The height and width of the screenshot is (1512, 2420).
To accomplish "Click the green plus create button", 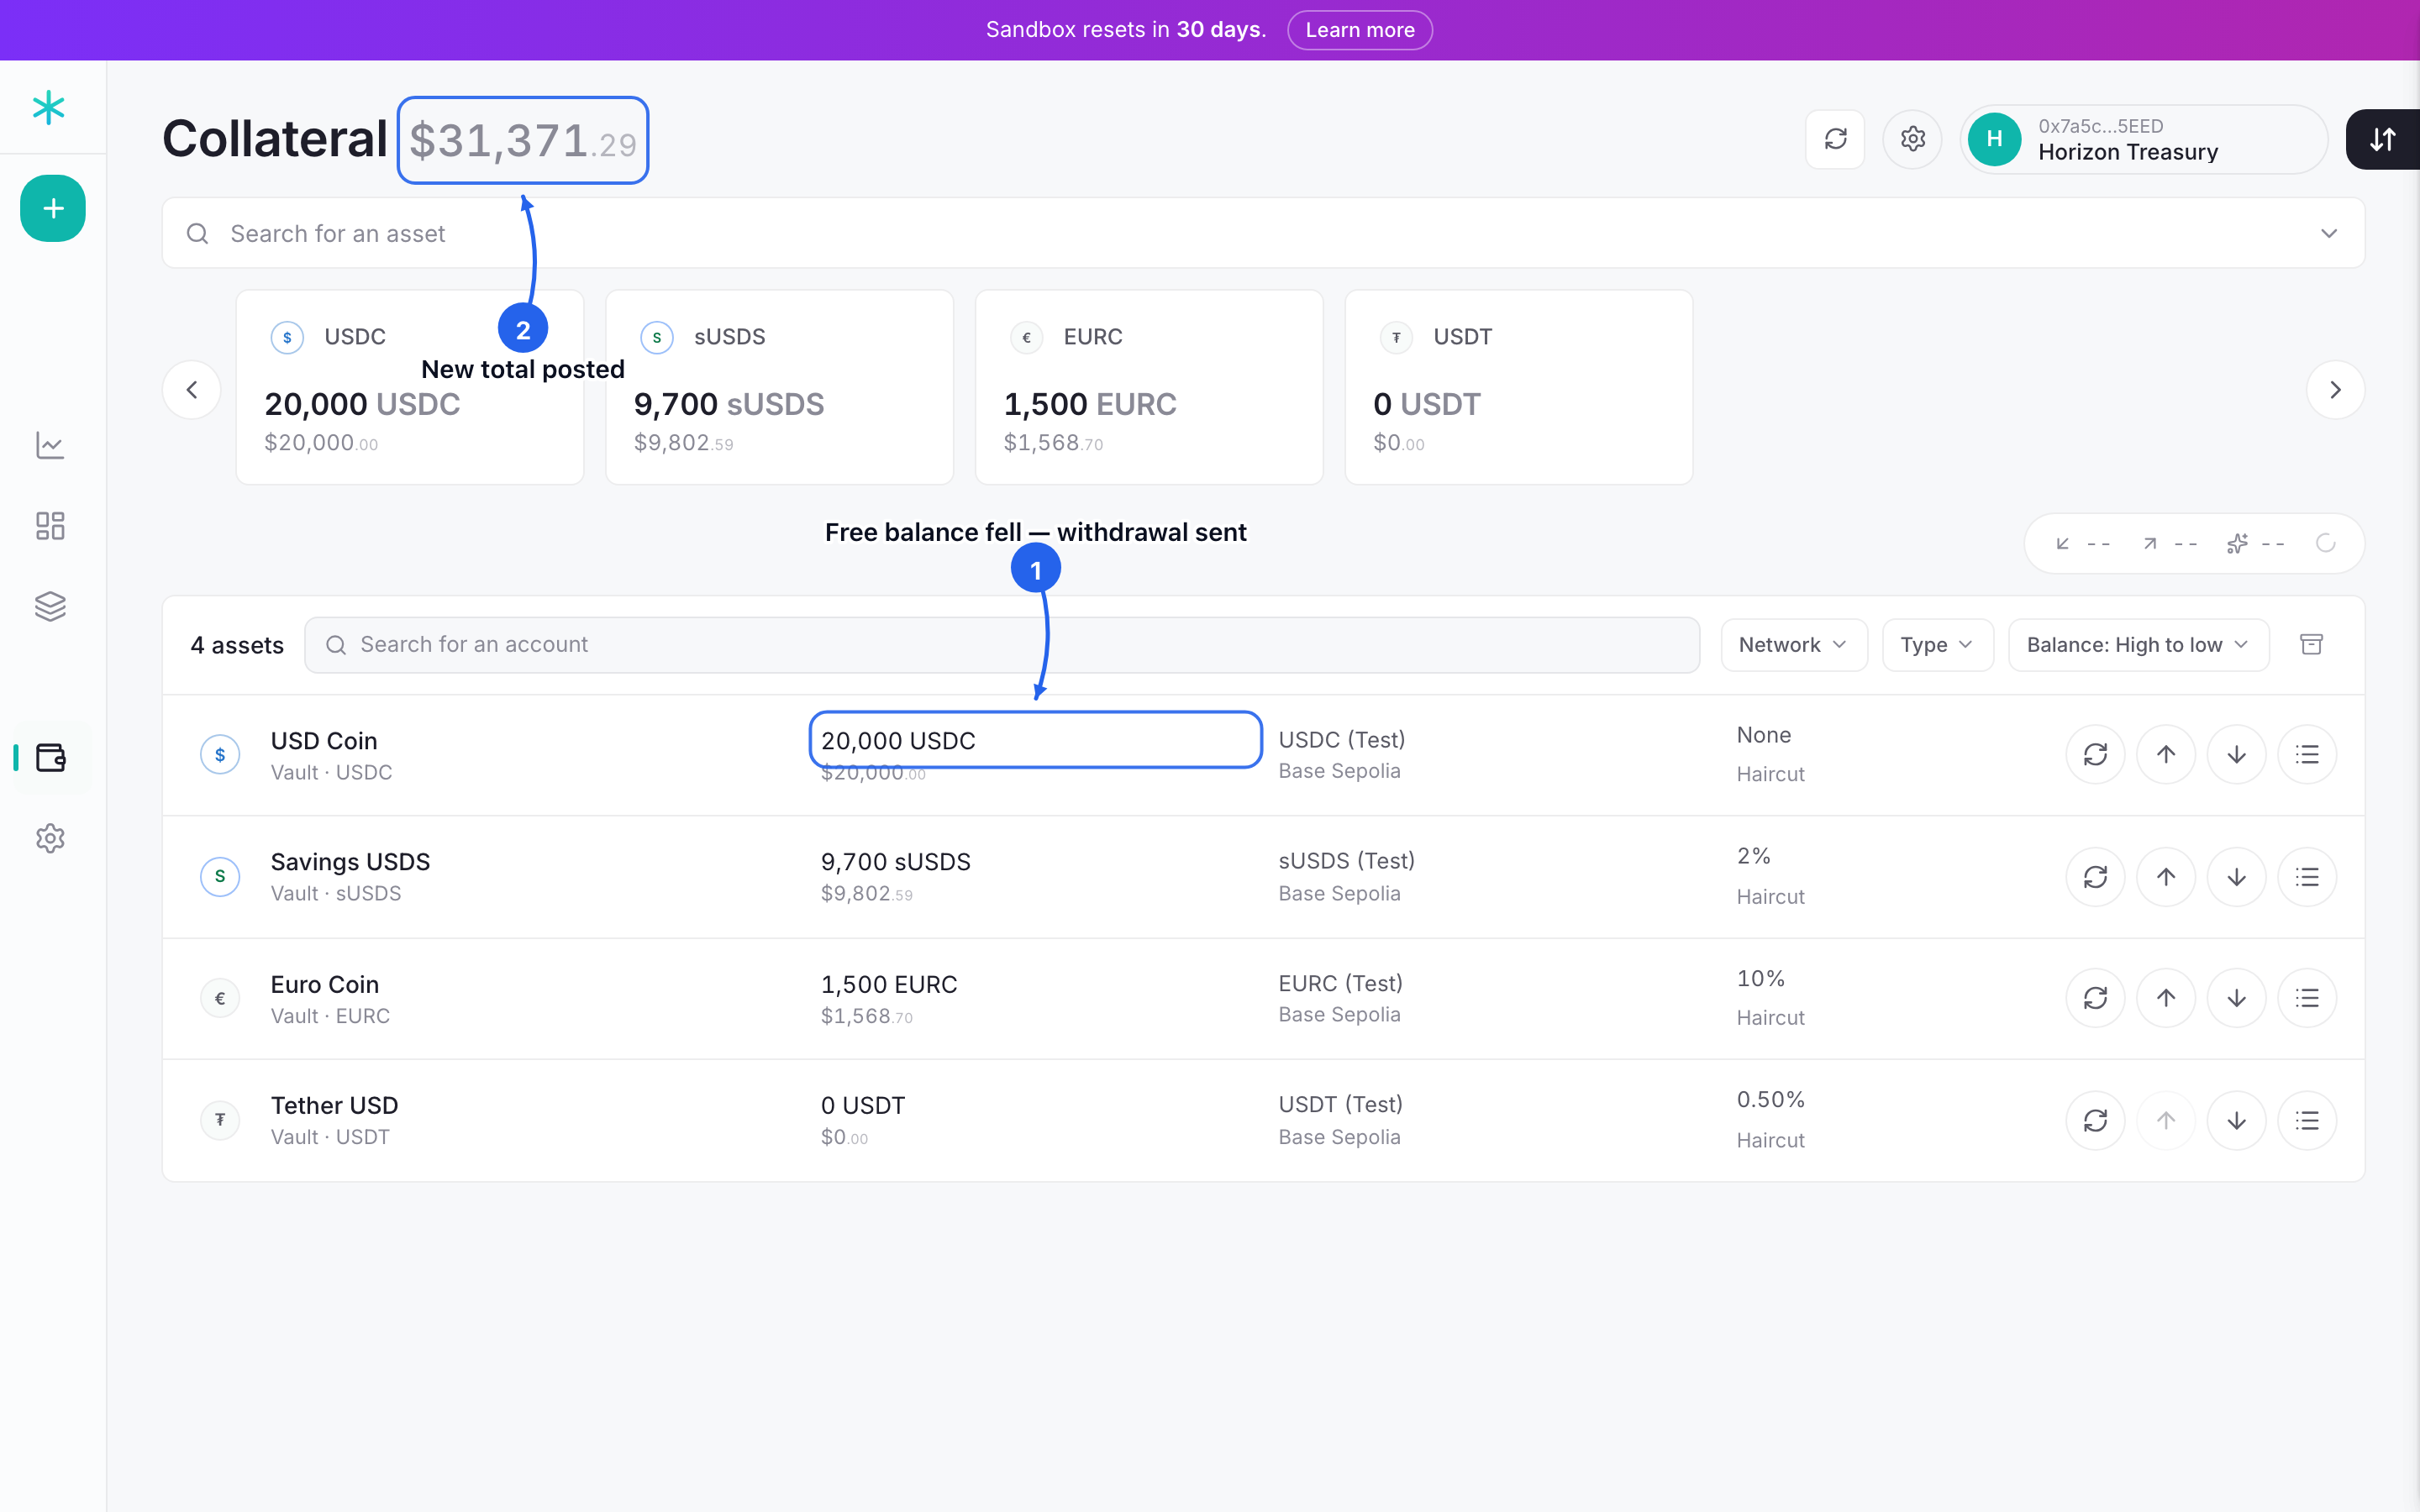I will [x=53, y=208].
